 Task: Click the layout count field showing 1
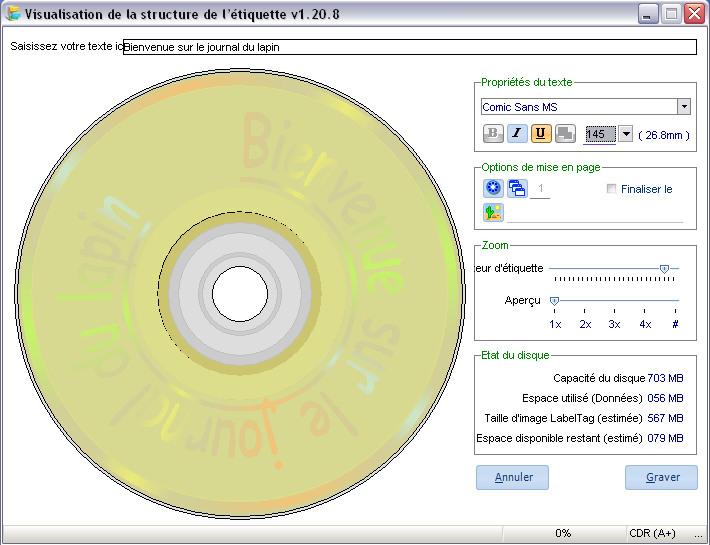540,189
